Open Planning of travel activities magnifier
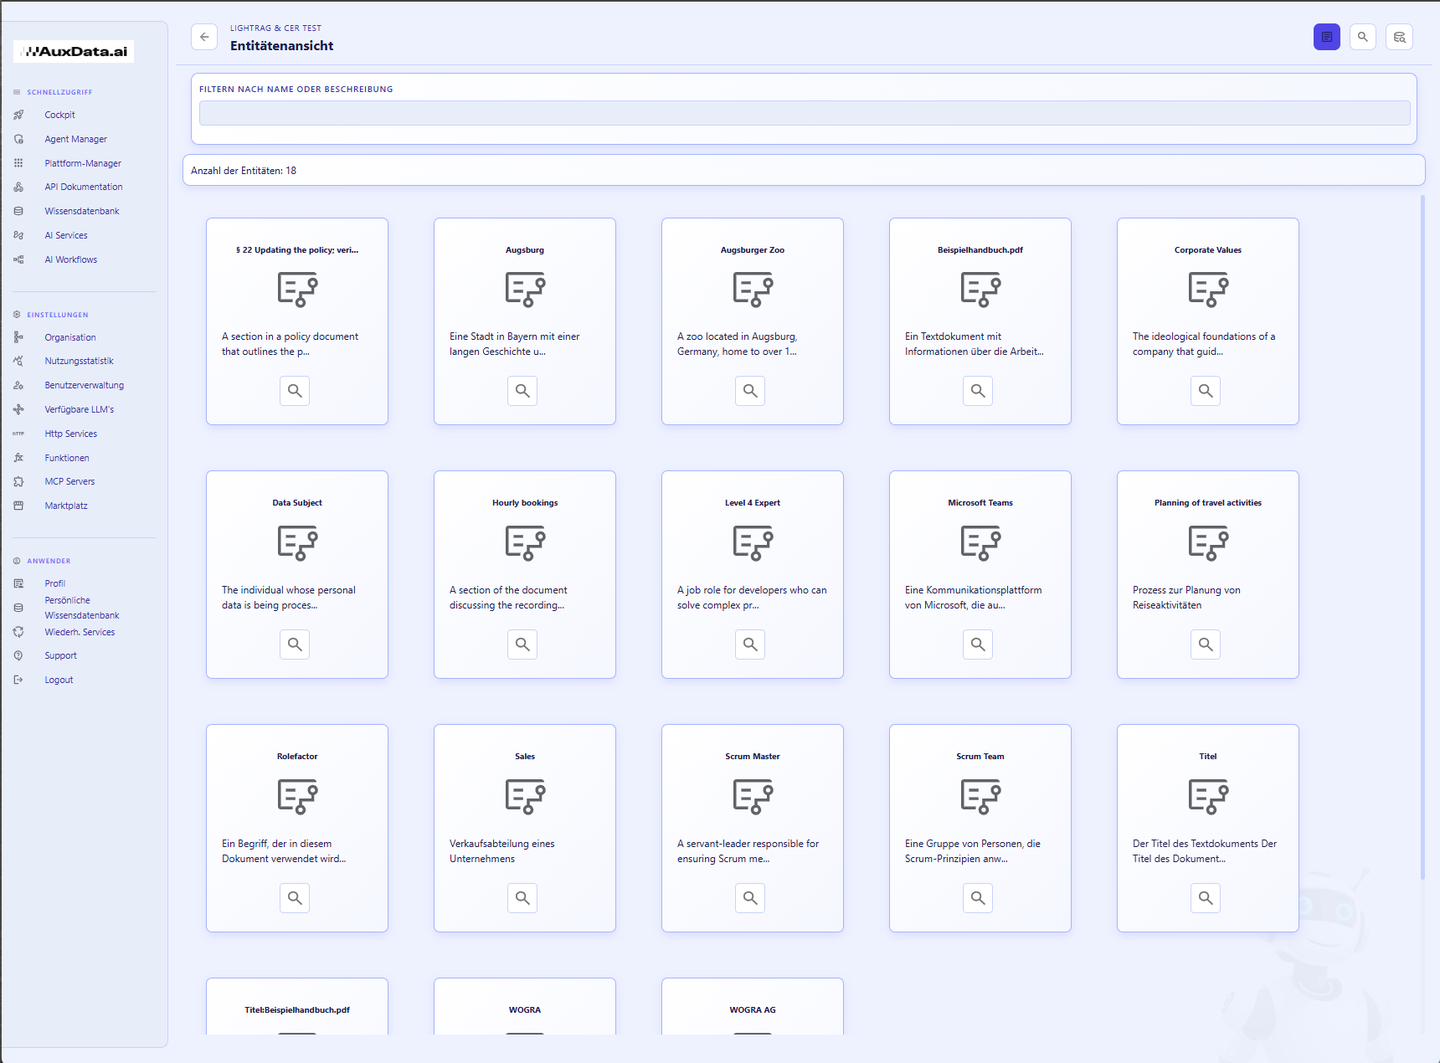This screenshot has height=1063, width=1440. point(1206,645)
